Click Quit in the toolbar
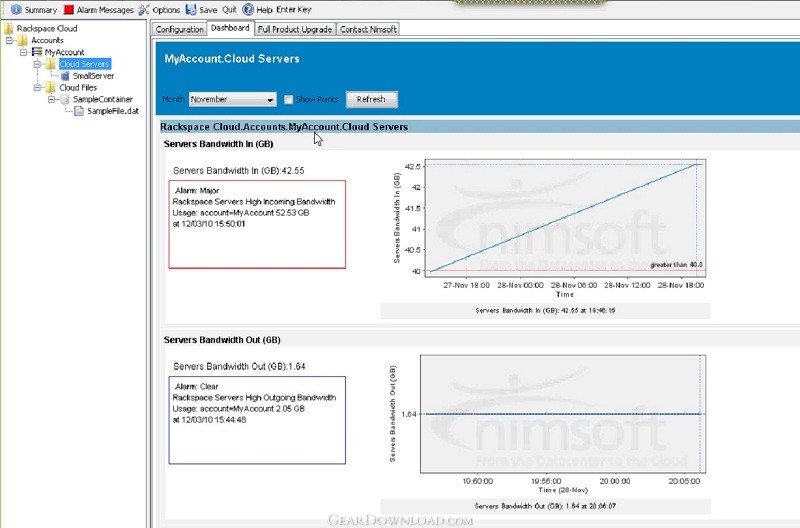Screen dimensions: 800x528 229,9
